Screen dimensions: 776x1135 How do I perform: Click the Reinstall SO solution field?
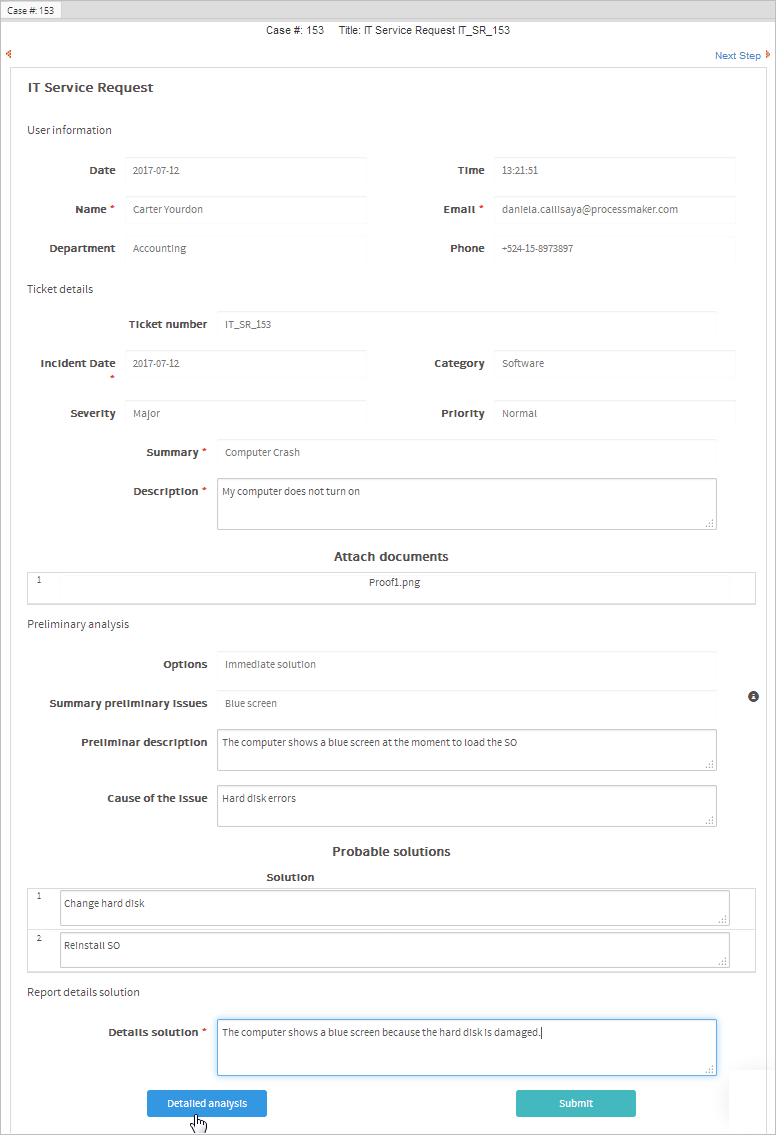click(x=394, y=950)
